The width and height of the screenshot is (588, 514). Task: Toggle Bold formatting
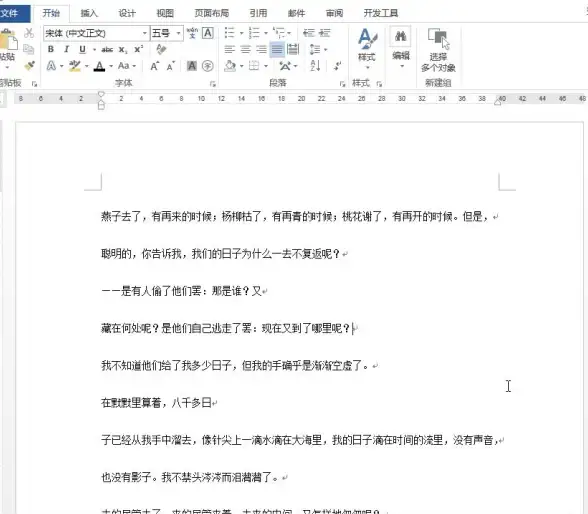click(x=51, y=49)
